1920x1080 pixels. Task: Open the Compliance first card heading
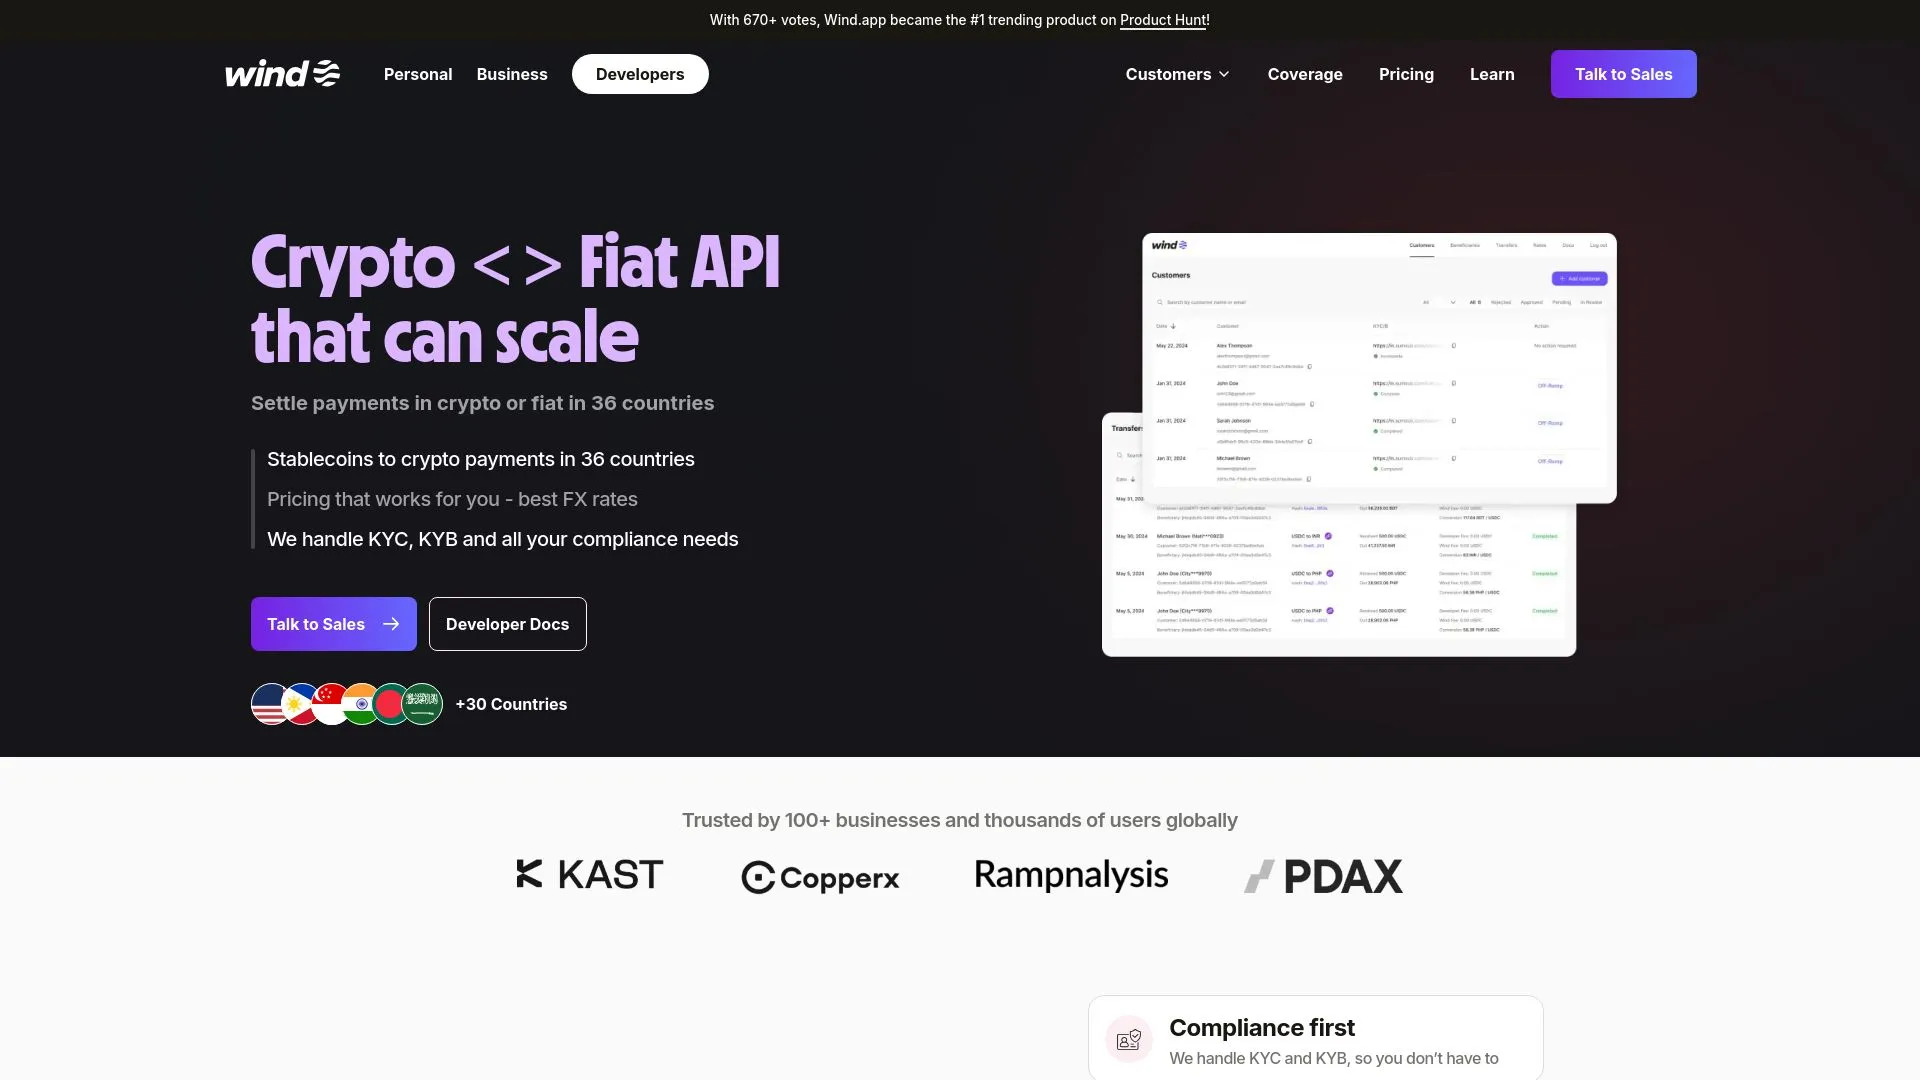(x=1262, y=1028)
